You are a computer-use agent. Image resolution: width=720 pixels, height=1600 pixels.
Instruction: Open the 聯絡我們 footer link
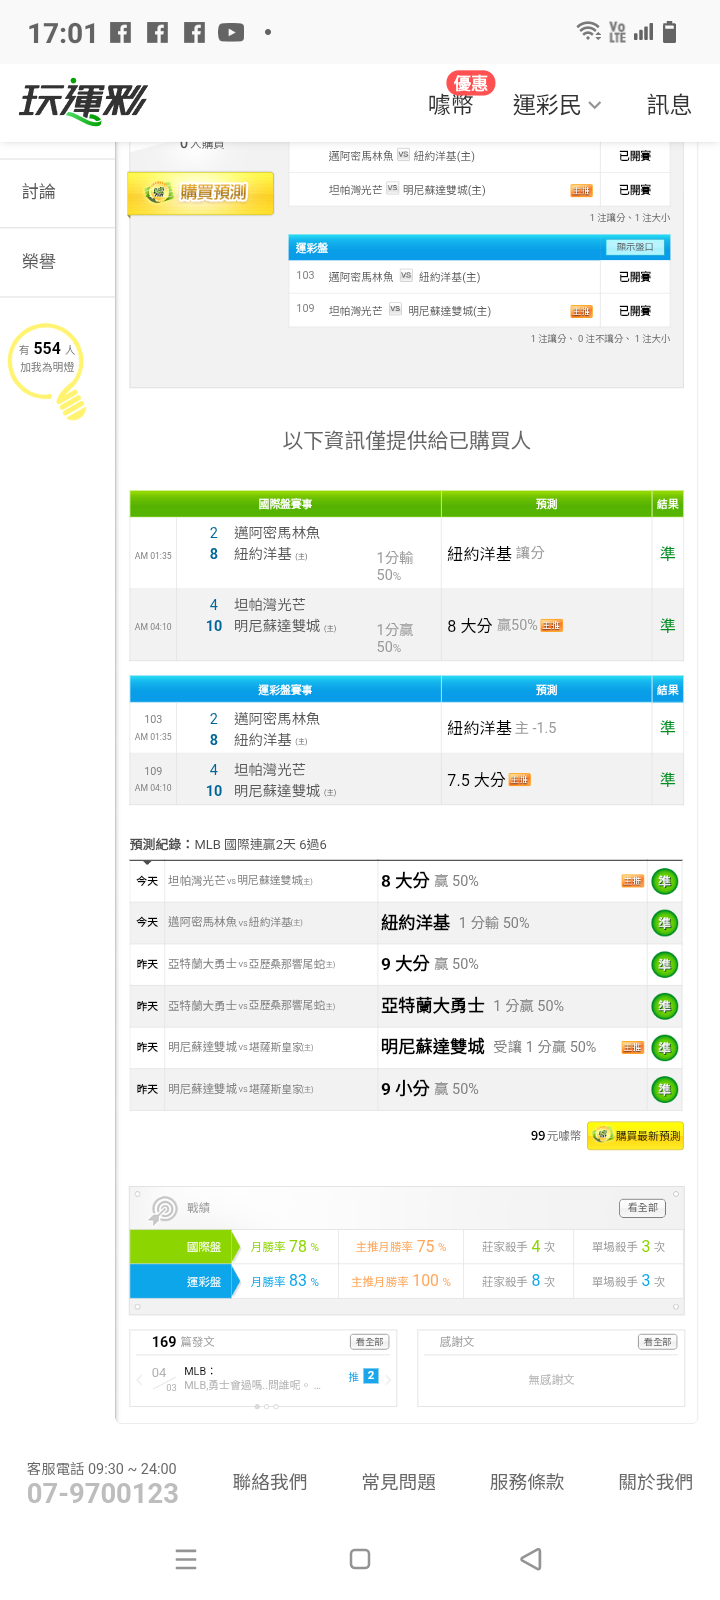point(270,1482)
